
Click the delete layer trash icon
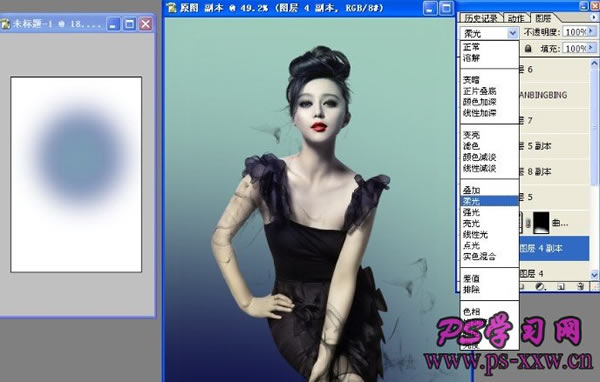coord(580,286)
